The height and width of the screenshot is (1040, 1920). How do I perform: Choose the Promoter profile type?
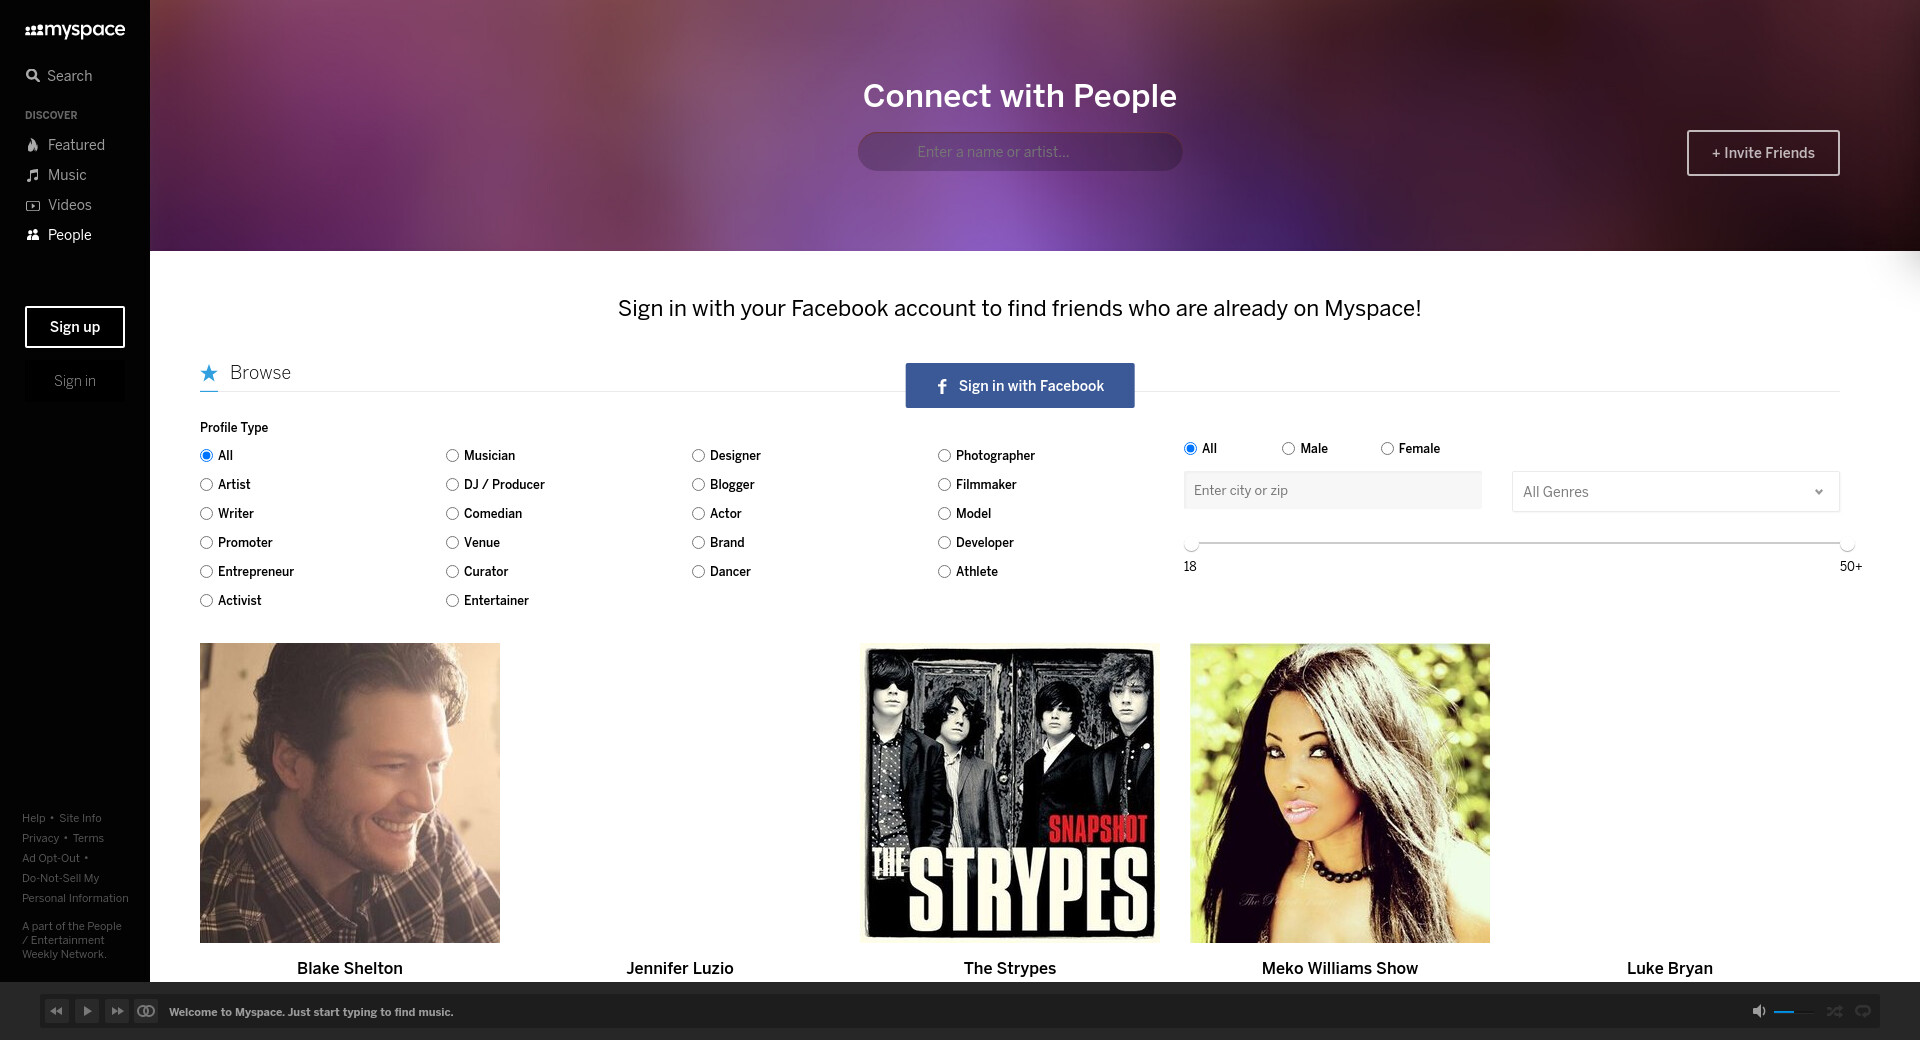206,543
